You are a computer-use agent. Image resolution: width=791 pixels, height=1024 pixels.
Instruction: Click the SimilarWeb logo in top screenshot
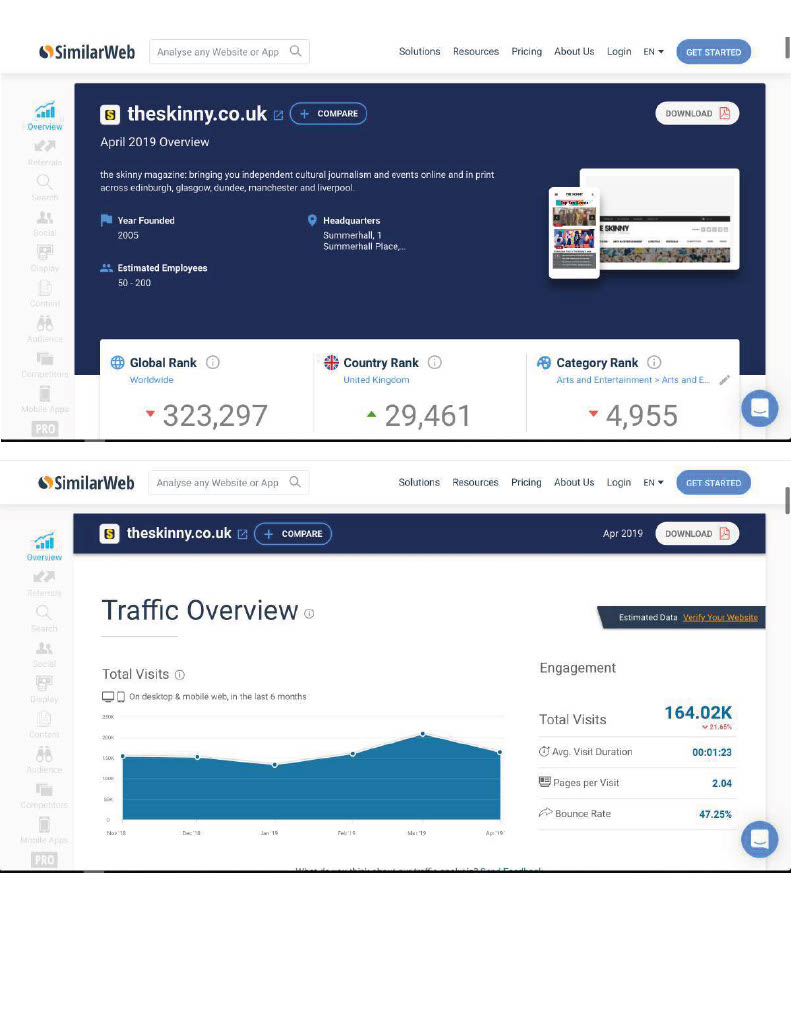coord(87,52)
